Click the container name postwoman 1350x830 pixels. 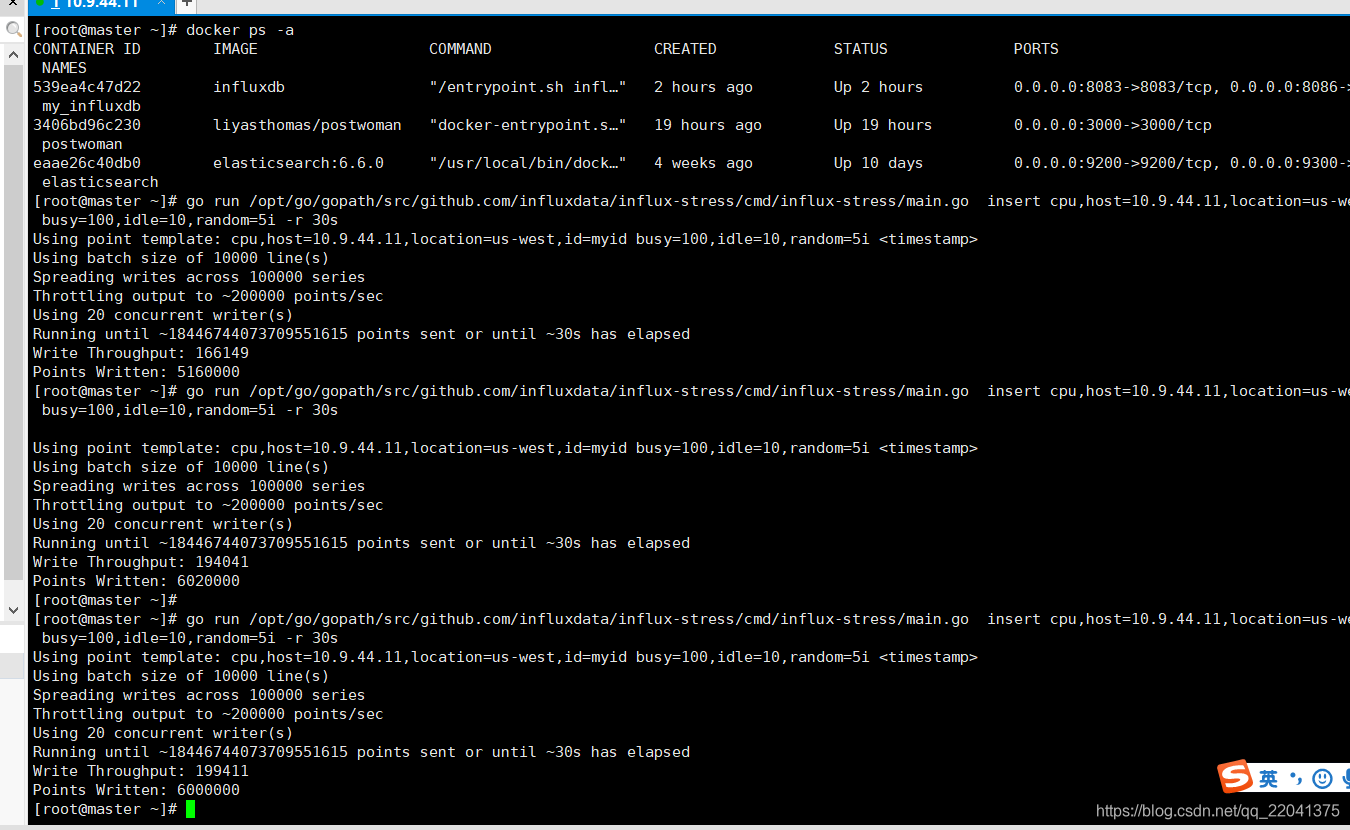pos(82,144)
